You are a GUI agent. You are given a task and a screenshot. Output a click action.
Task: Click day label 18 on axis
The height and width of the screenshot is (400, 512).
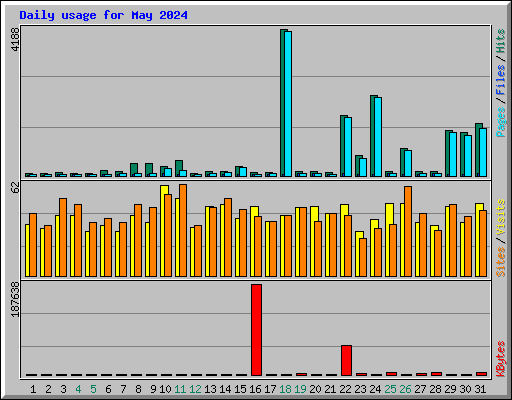click(x=285, y=389)
